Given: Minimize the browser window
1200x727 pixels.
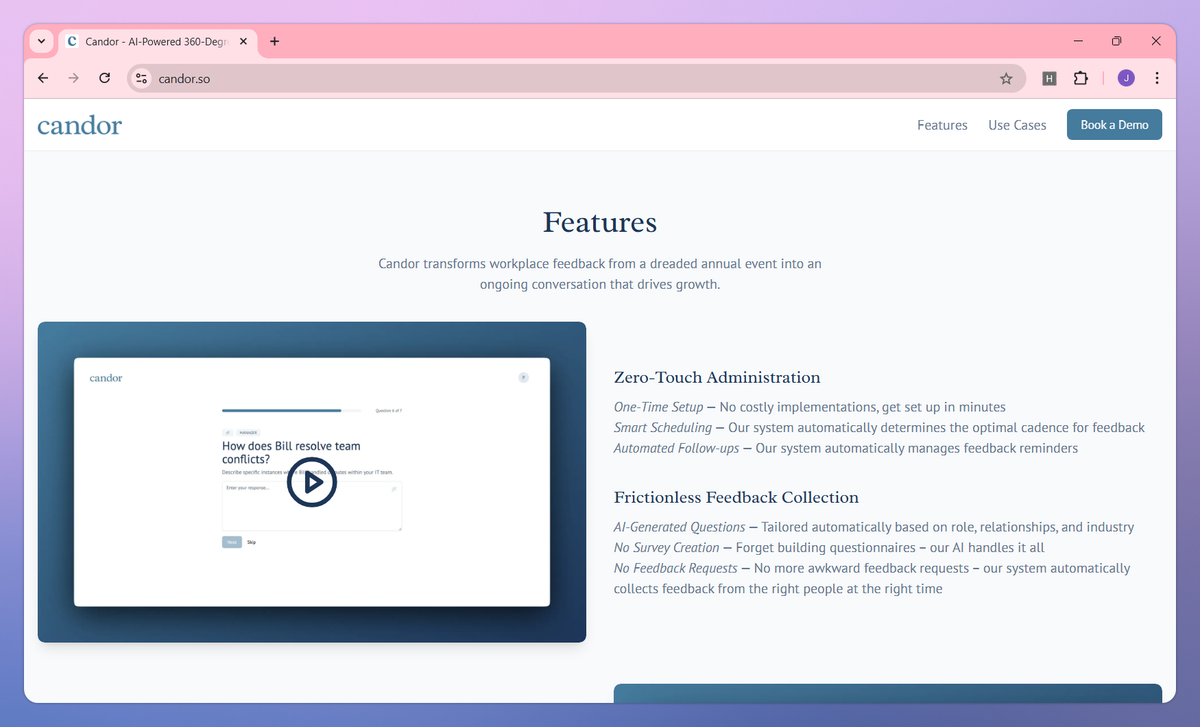Looking at the screenshot, I should pos(1079,41).
